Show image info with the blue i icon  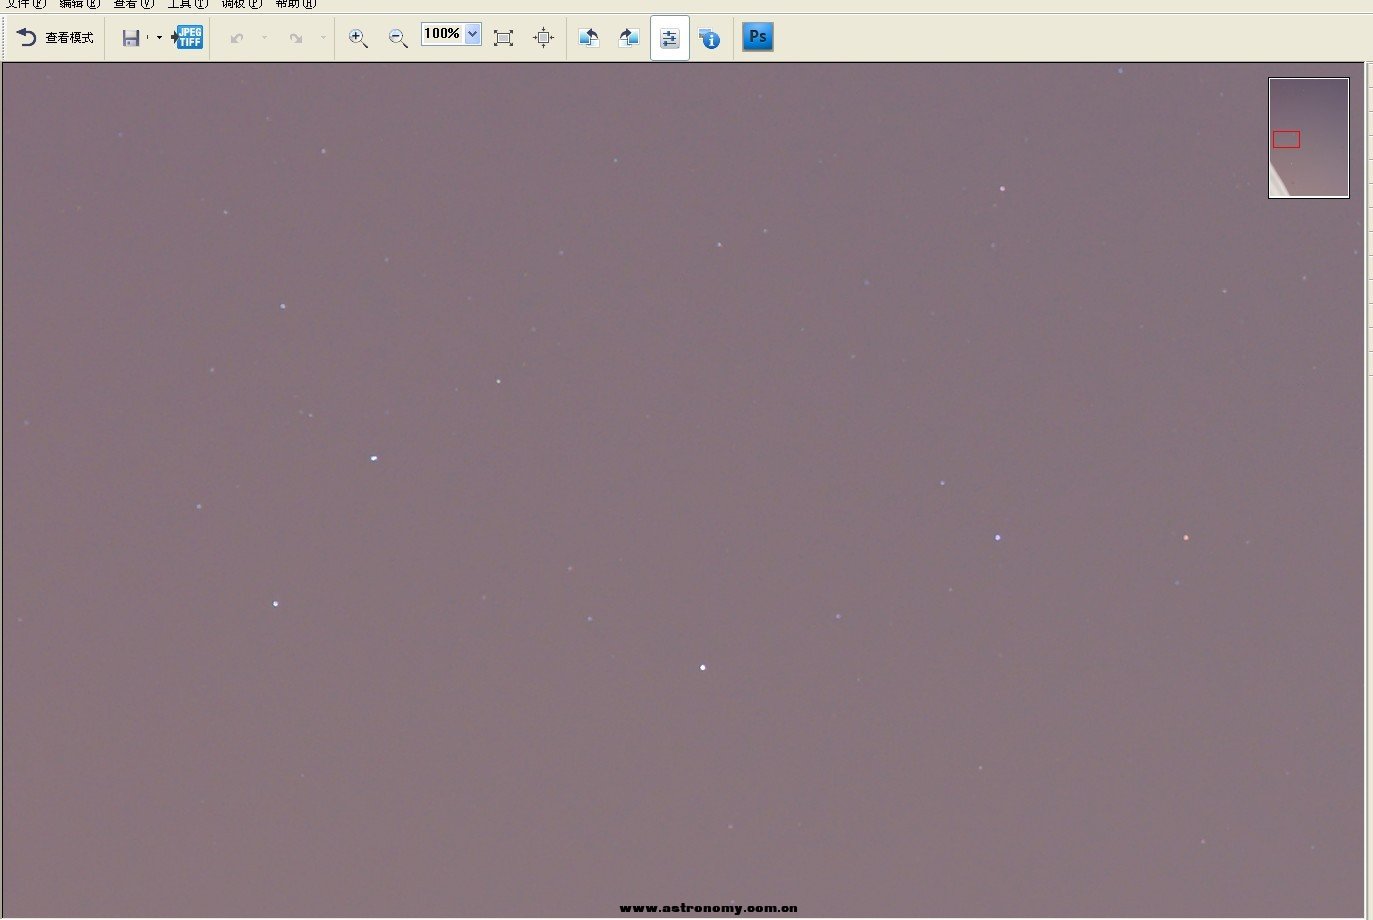click(x=709, y=38)
